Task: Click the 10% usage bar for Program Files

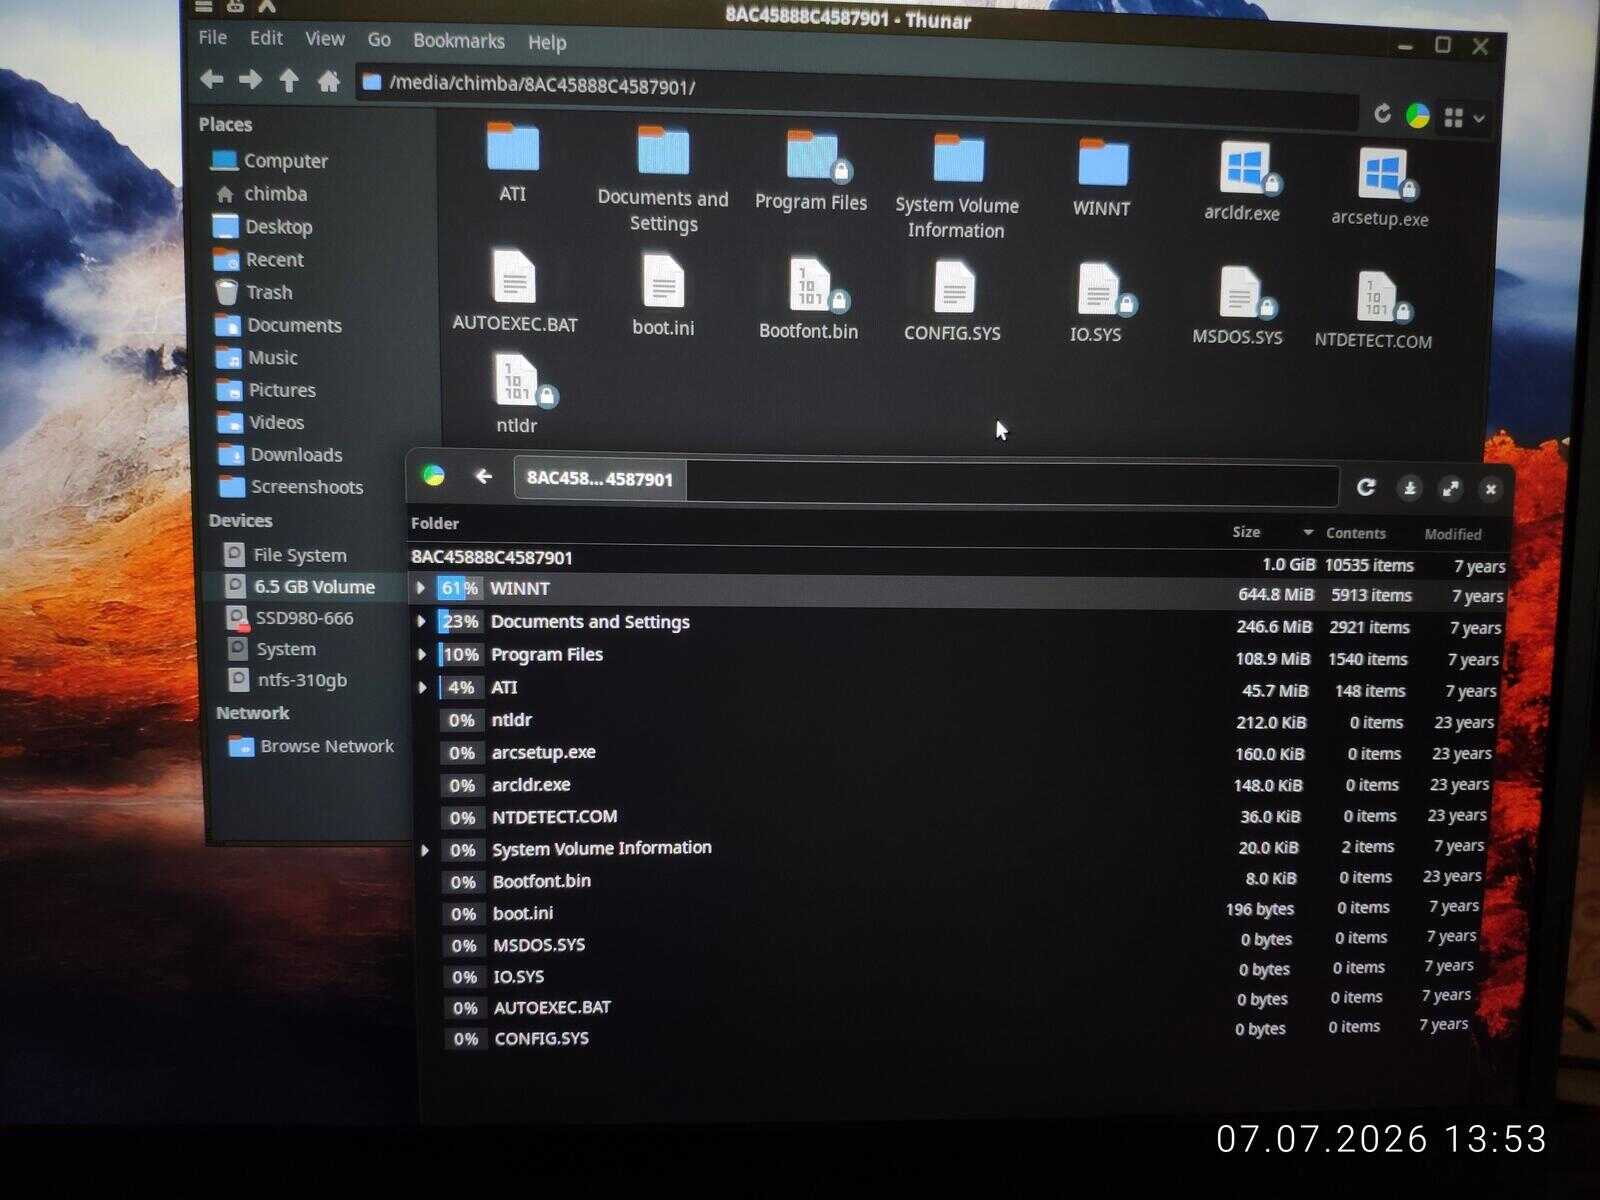Action: [x=461, y=654]
